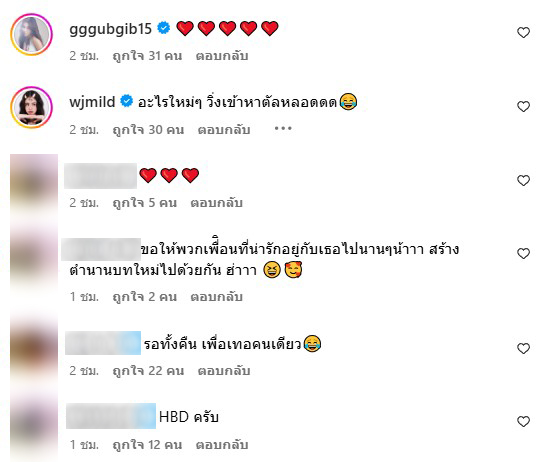Click the blue verified badge next to gggubgib15

[164, 28]
